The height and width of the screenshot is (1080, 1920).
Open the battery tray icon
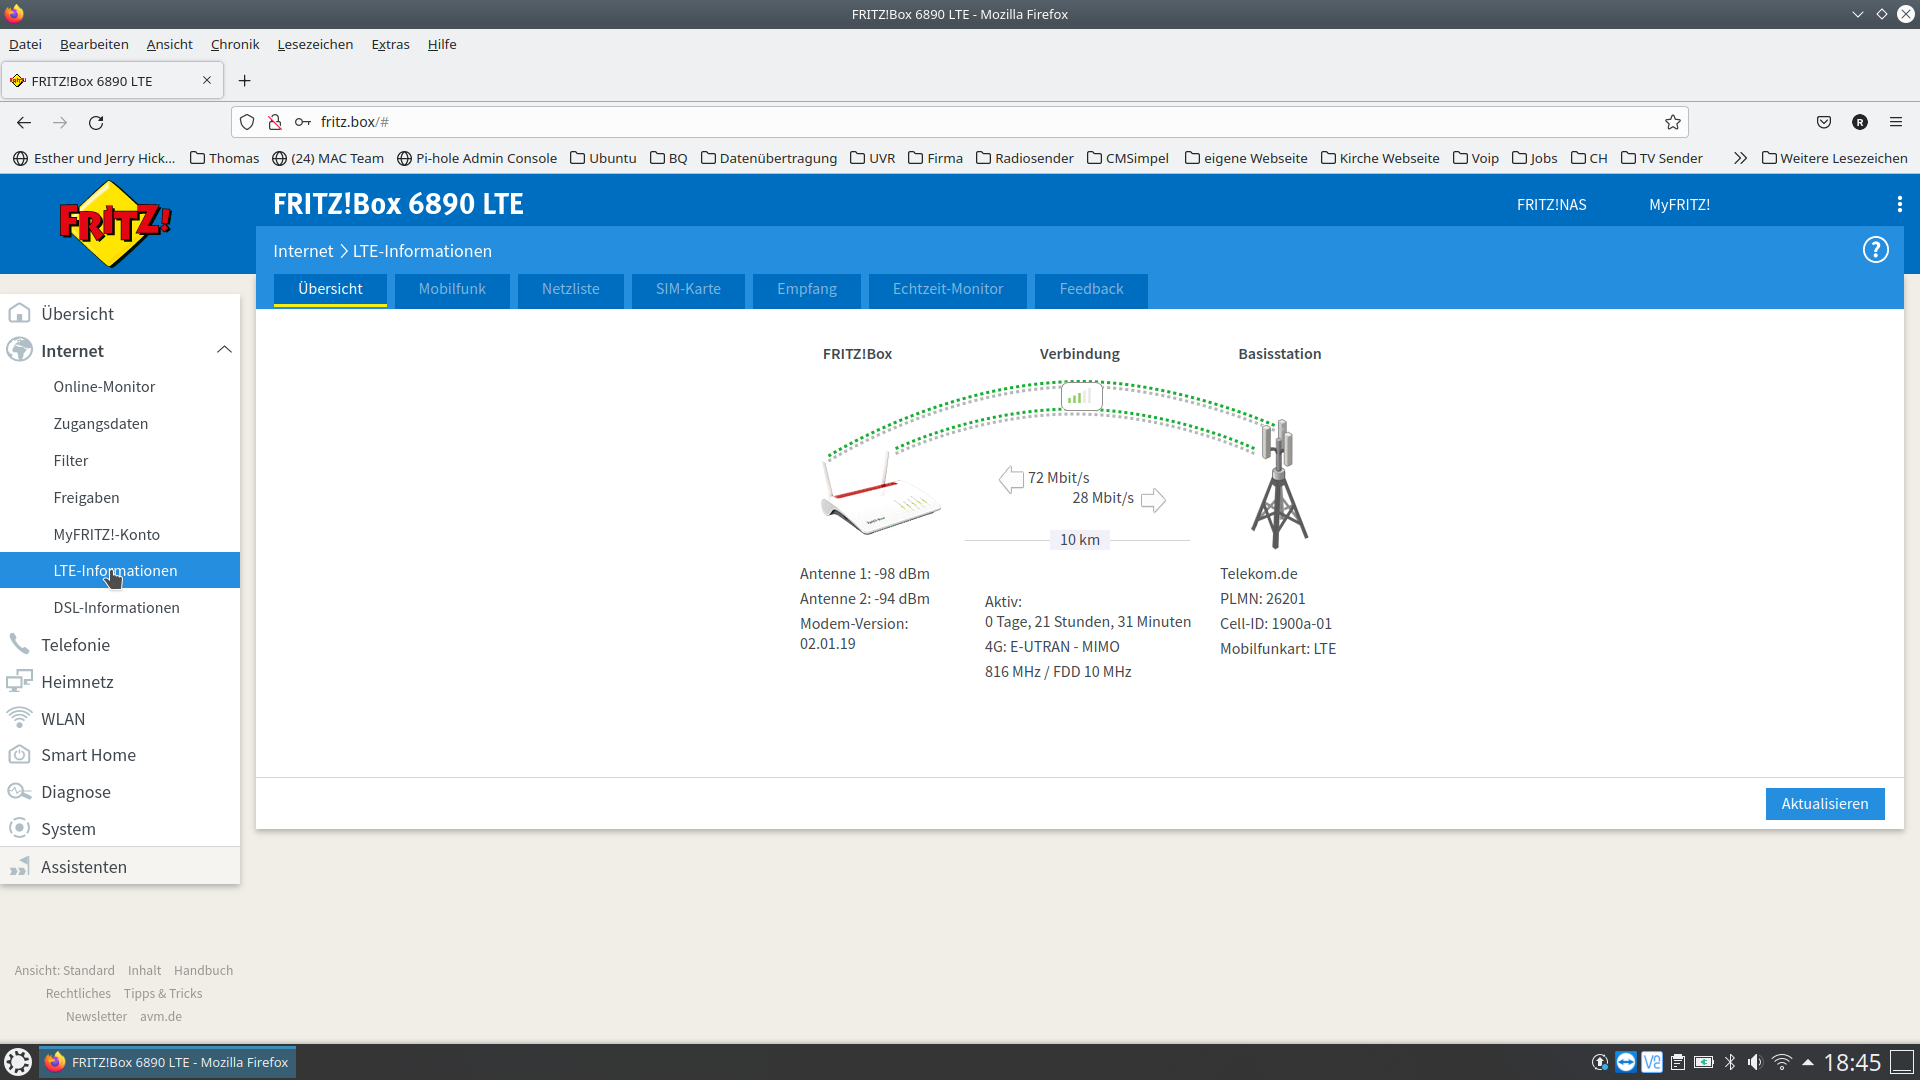coord(1704,1062)
